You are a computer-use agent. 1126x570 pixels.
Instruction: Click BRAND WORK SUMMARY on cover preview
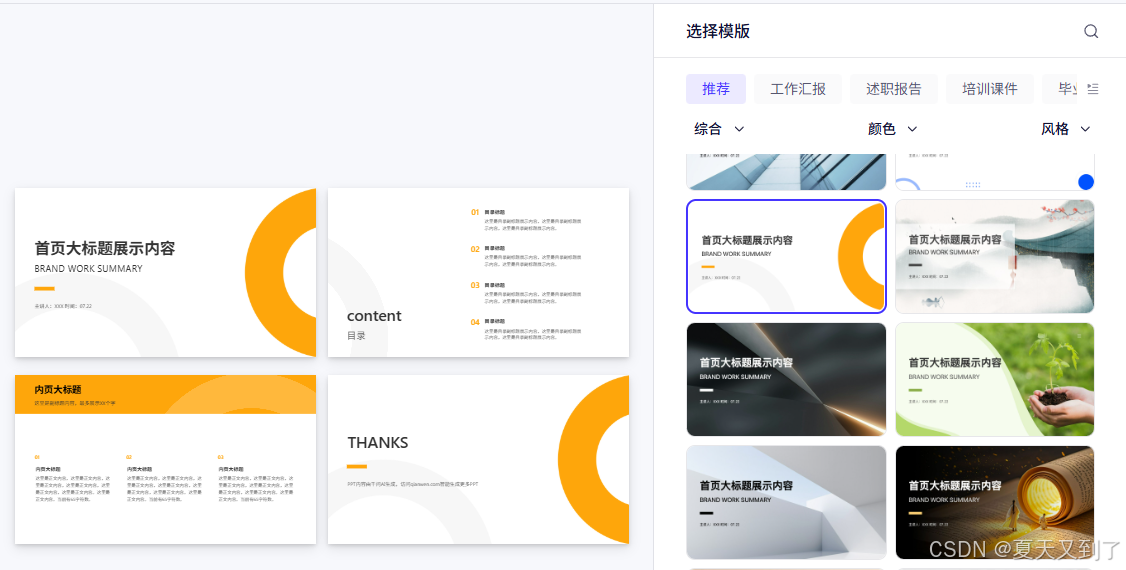coord(88,268)
